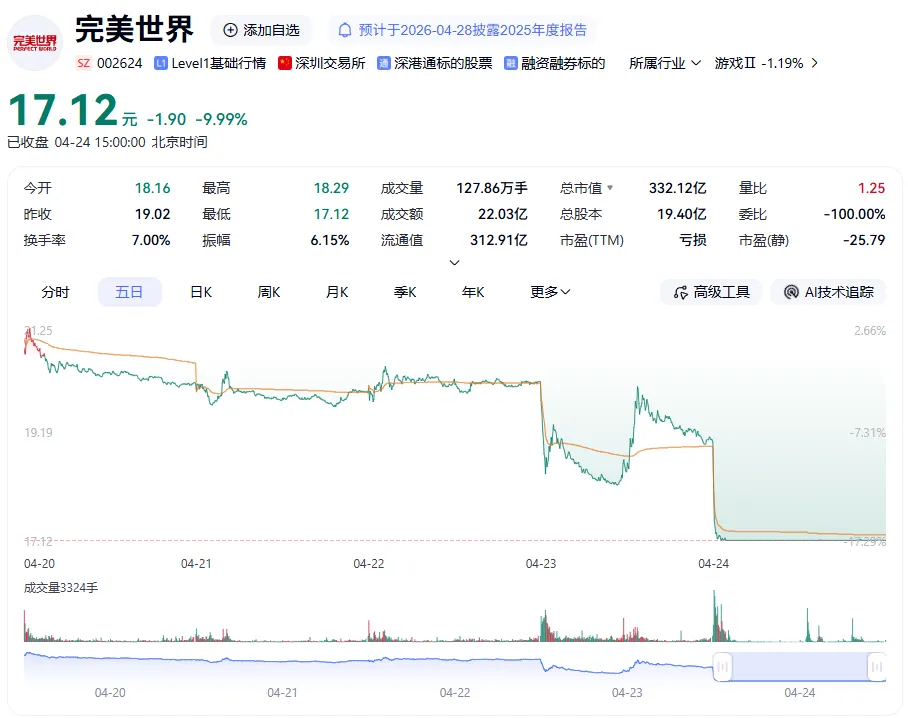
Task: Switch to the 周K tab
Action: [269, 292]
